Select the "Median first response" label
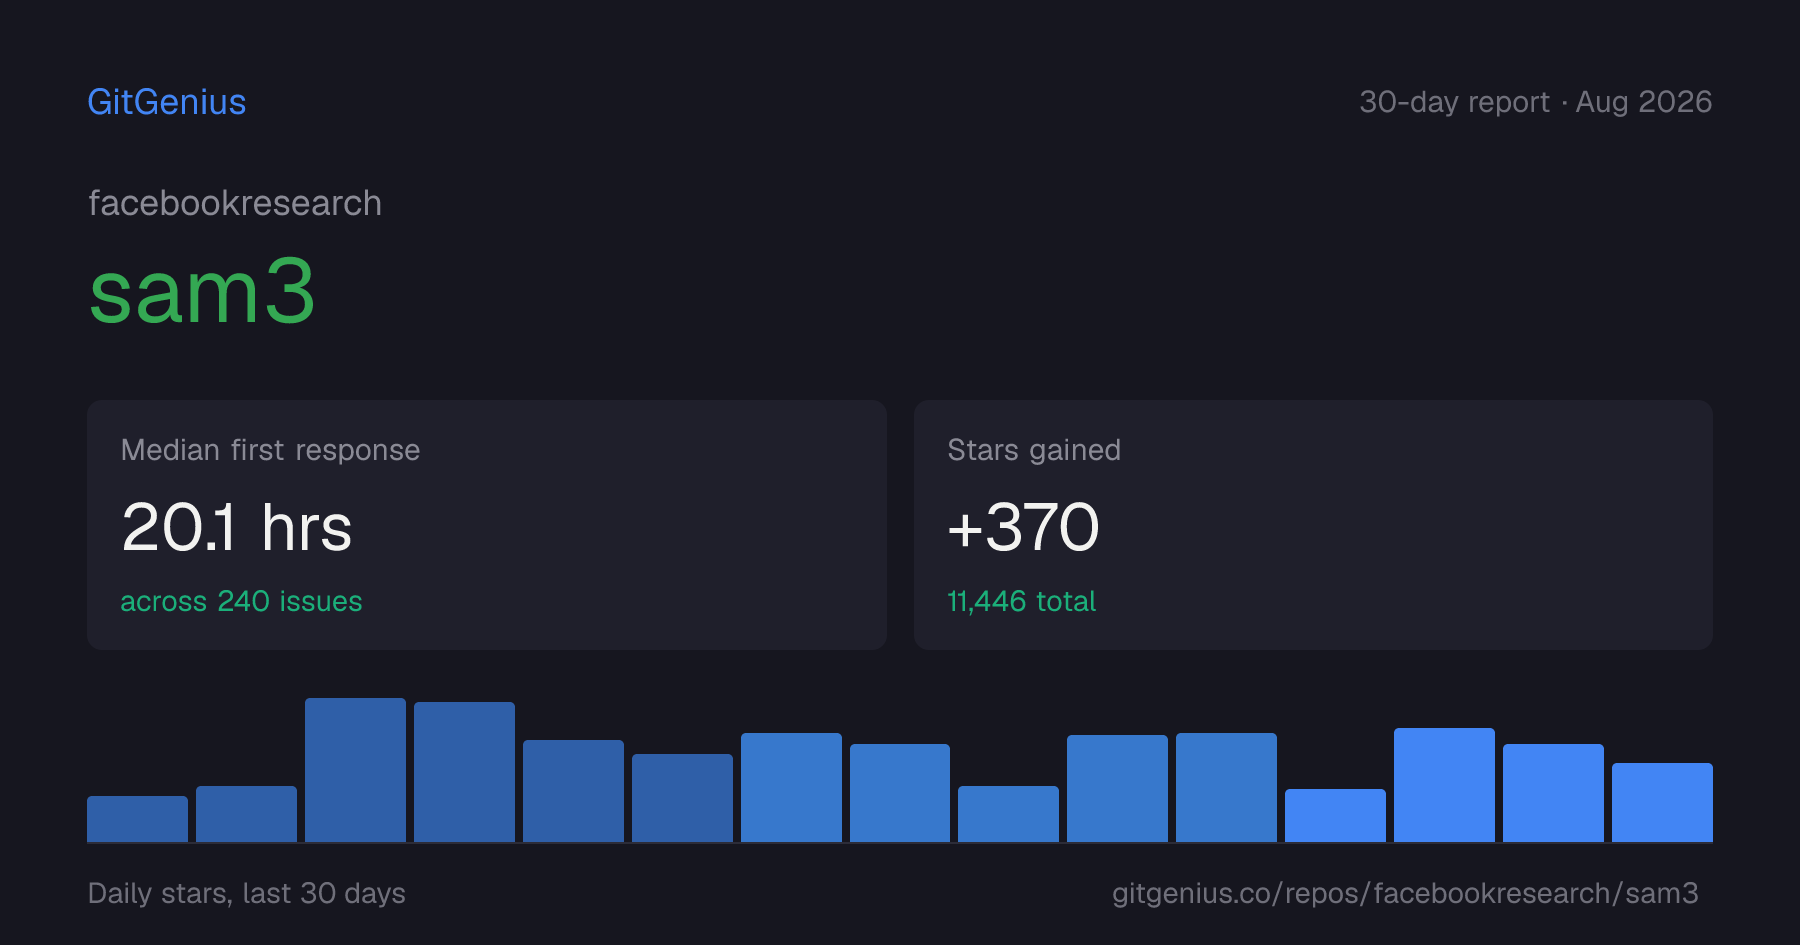The width and height of the screenshot is (1800, 945). [270, 450]
